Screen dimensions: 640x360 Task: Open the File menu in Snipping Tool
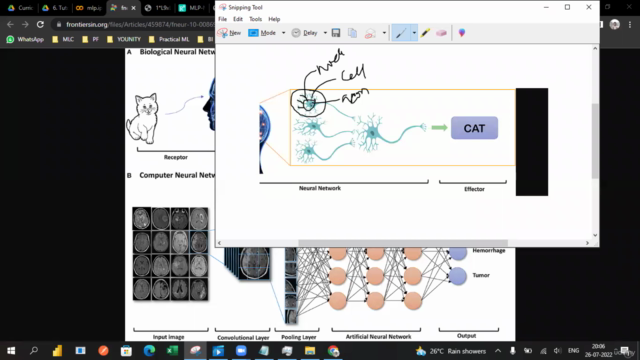tap(222, 19)
